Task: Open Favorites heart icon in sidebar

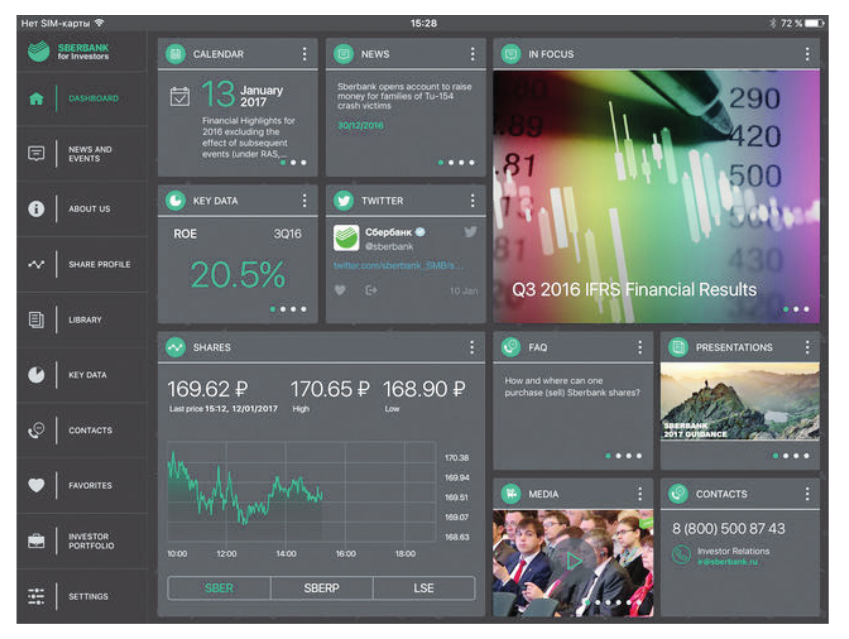Action: pyautogui.click(x=36, y=485)
